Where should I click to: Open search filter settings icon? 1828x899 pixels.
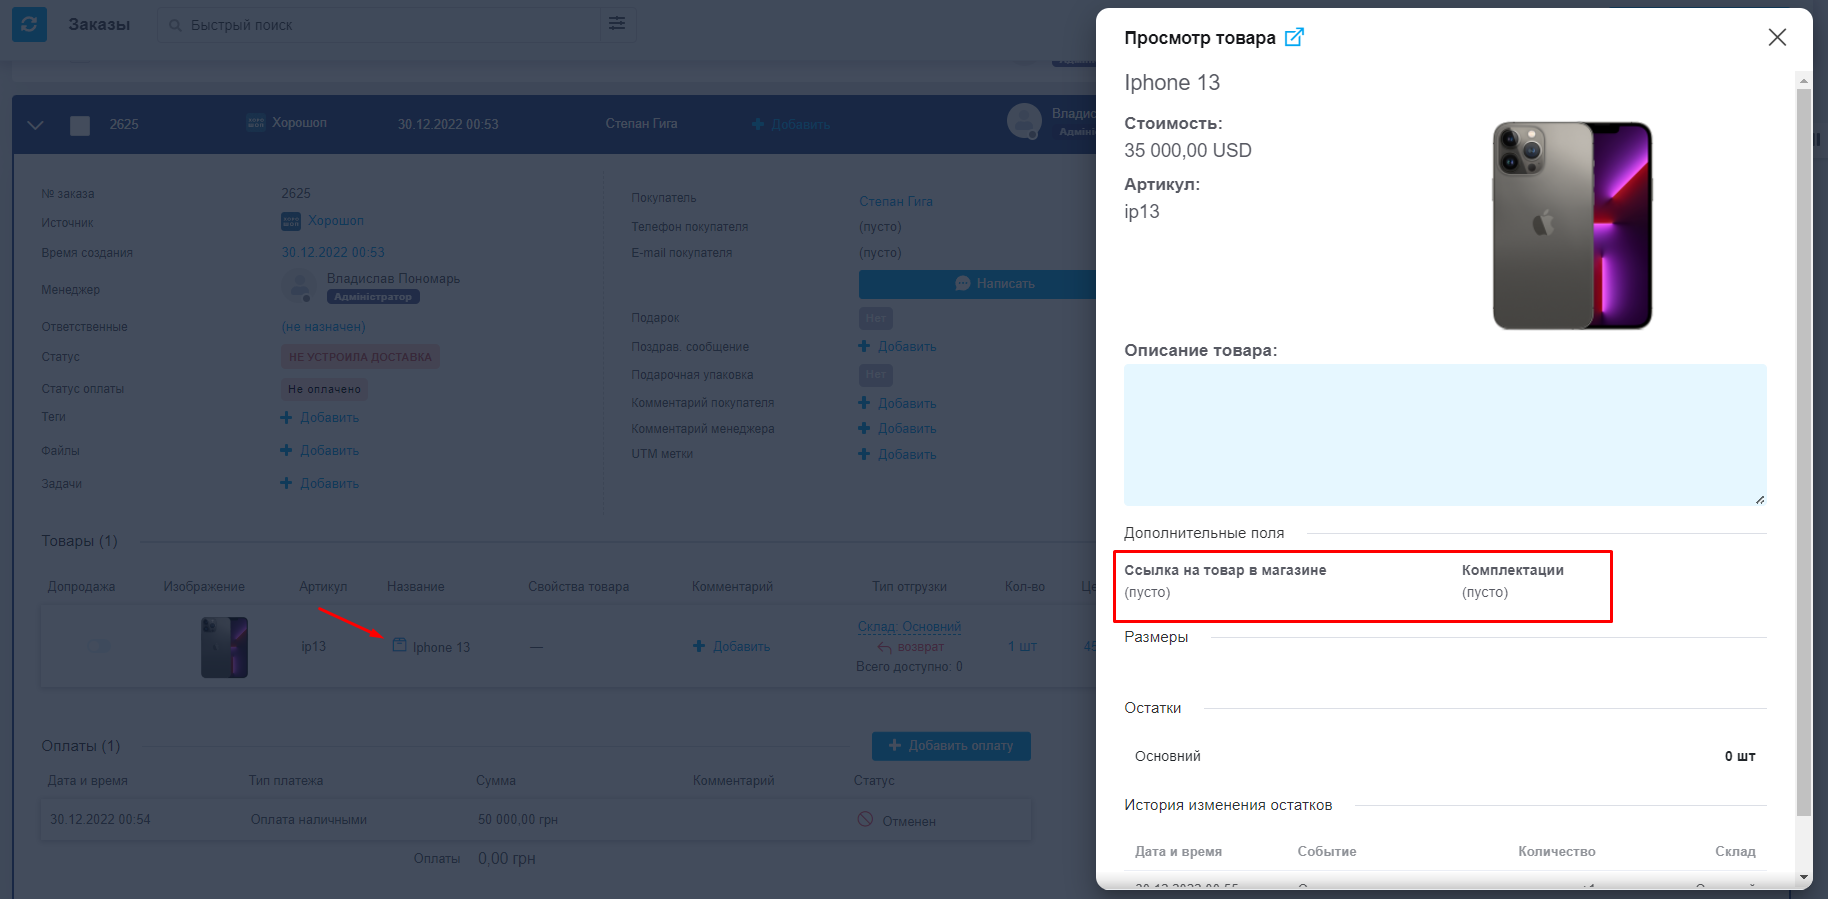pos(617,24)
